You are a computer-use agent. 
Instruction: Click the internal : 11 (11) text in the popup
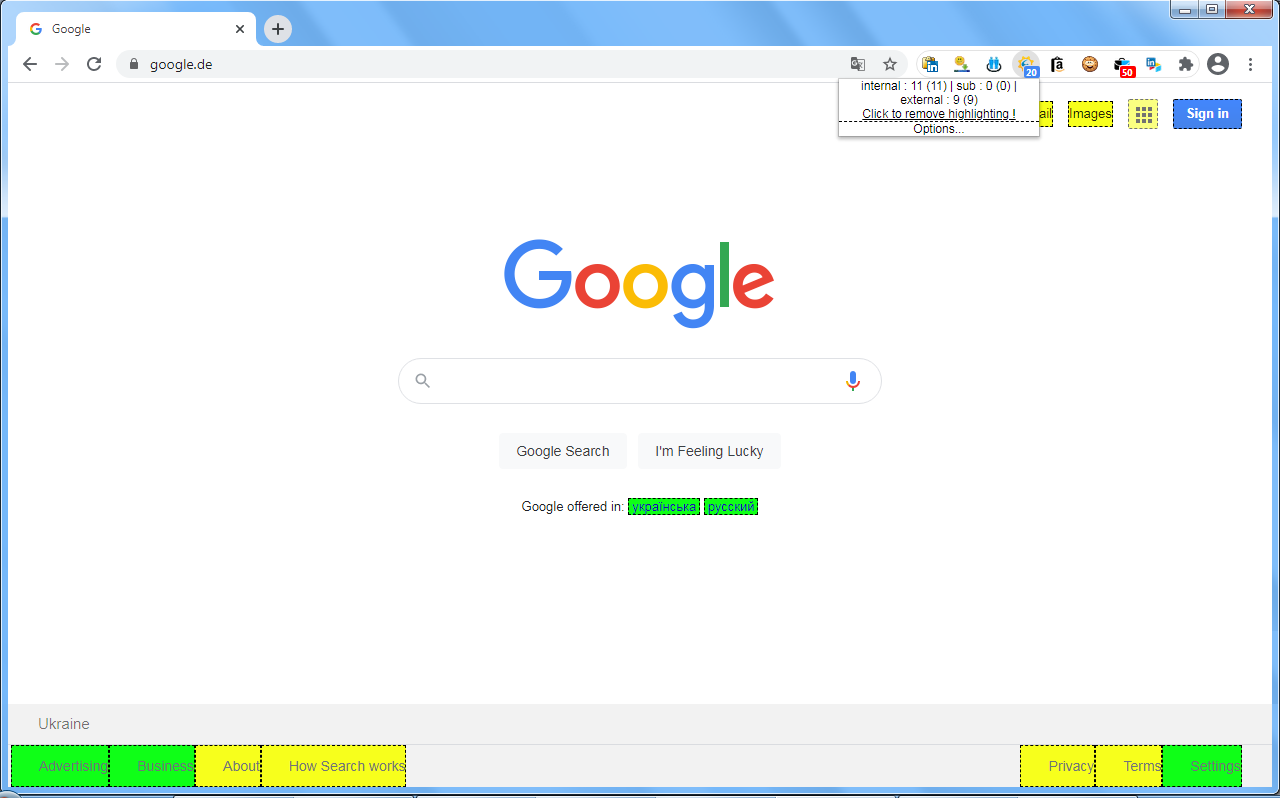point(904,86)
